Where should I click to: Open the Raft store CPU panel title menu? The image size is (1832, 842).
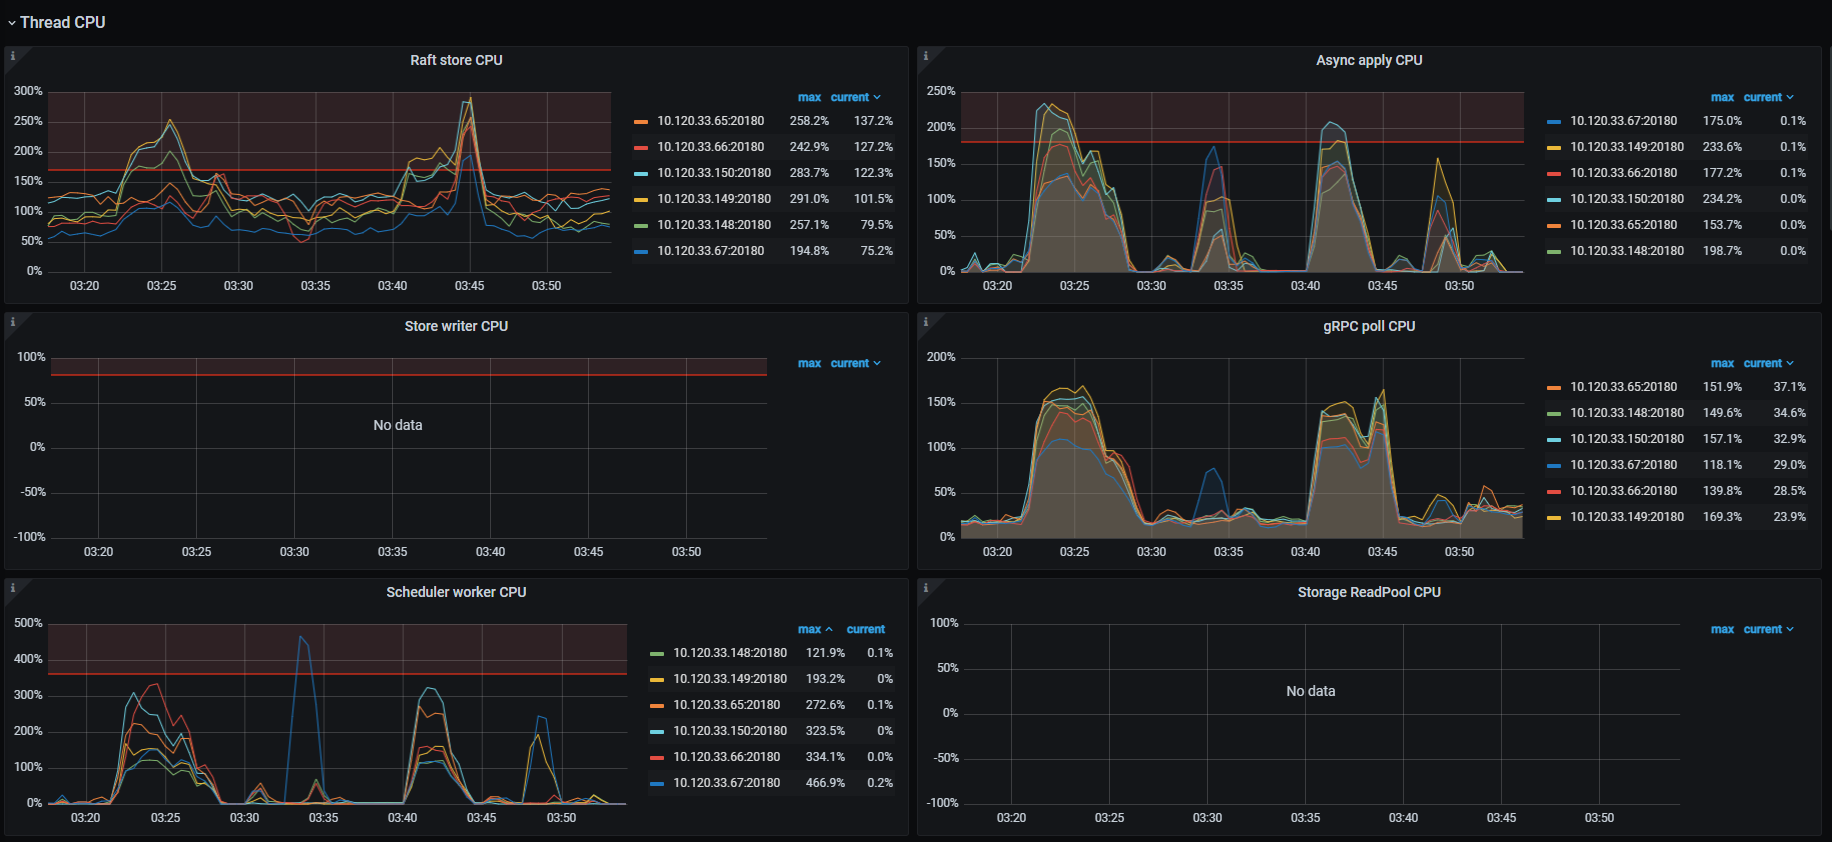click(x=456, y=60)
